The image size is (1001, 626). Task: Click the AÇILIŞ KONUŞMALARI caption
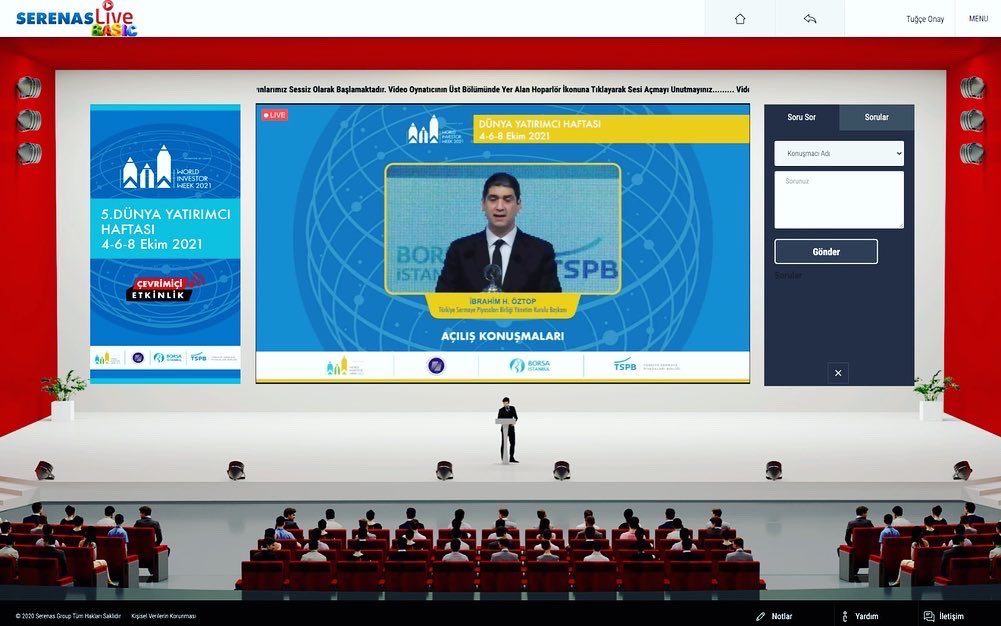point(502,336)
